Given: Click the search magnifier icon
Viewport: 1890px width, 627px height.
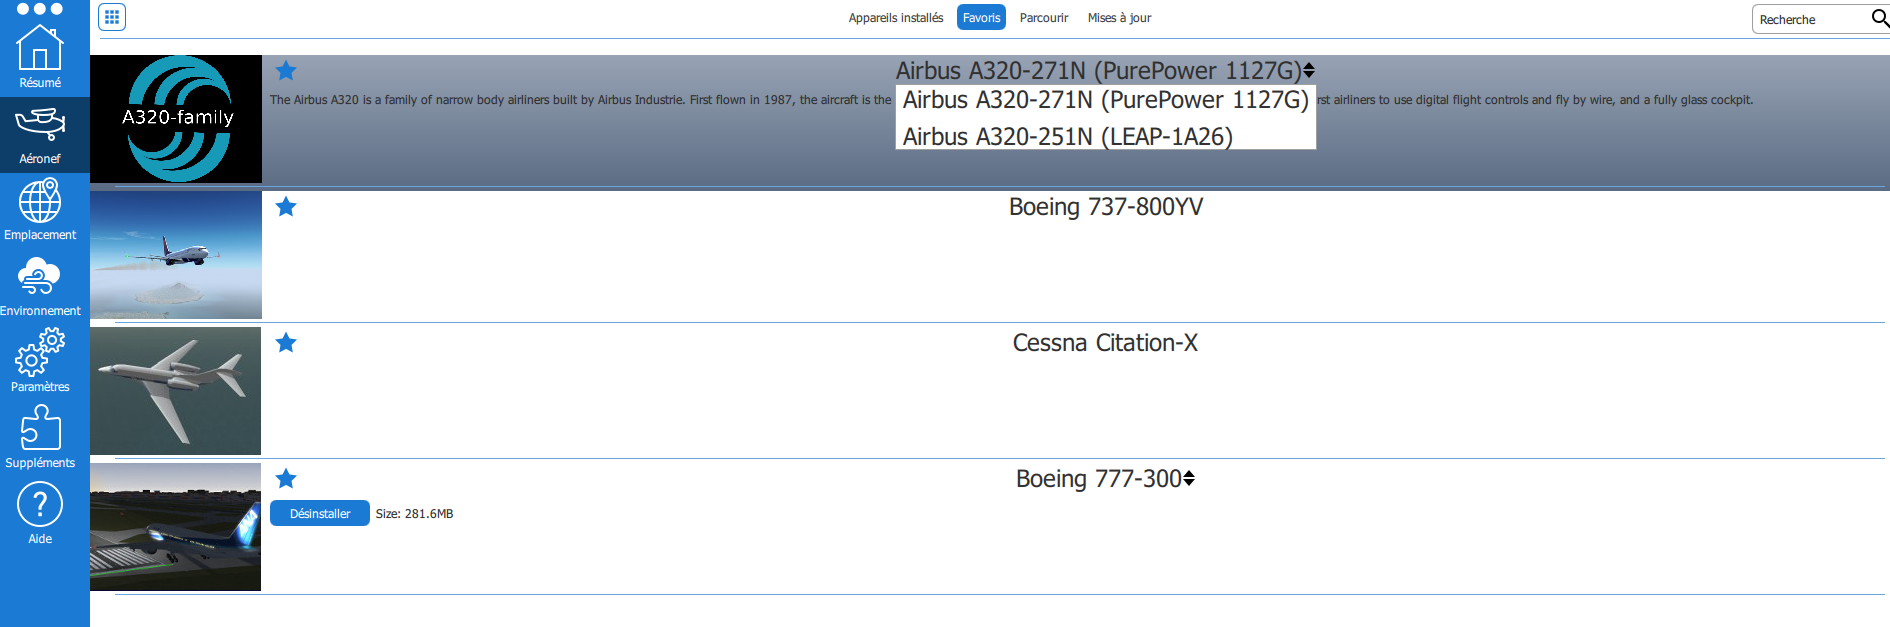Looking at the screenshot, I should tap(1880, 18).
